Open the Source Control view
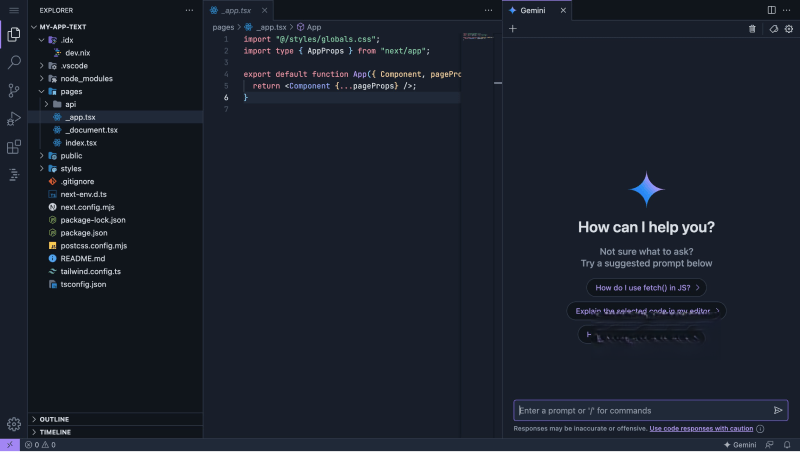Screen dimensions: 800x452 click(14, 90)
